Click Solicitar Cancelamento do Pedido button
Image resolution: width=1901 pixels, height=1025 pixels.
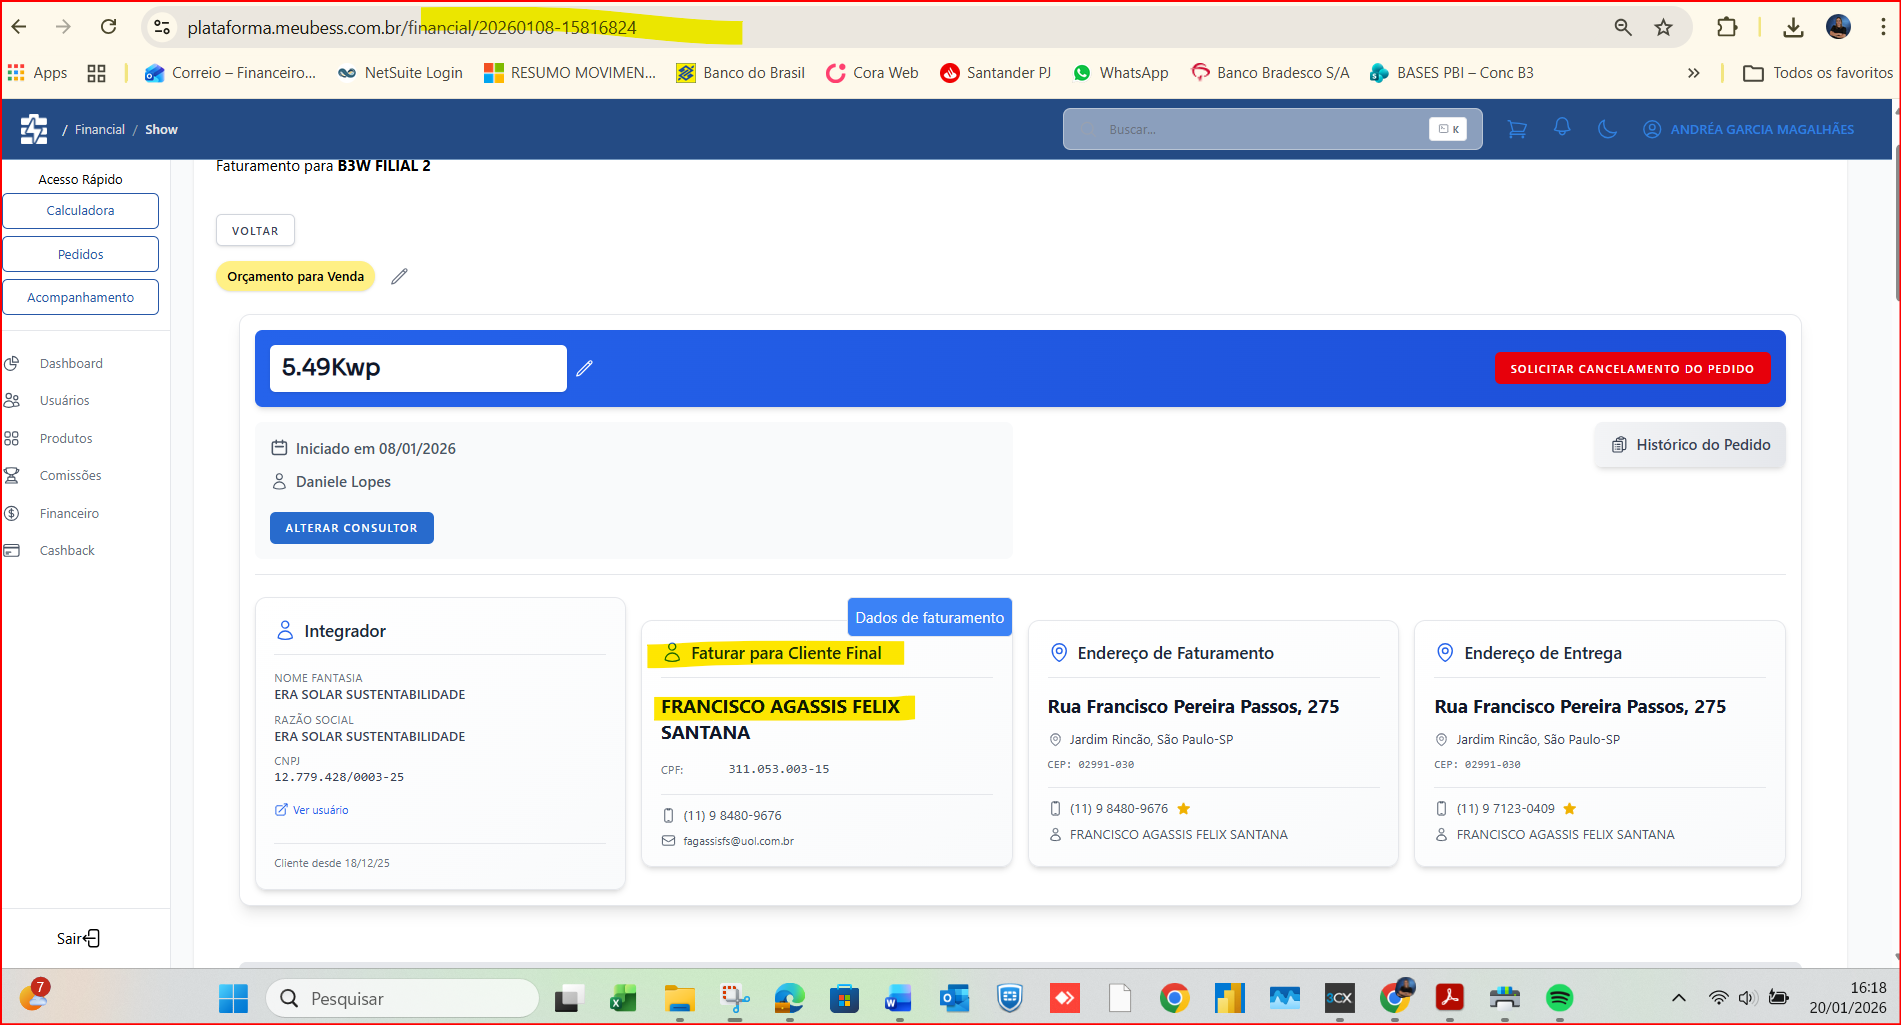pyautogui.click(x=1631, y=368)
